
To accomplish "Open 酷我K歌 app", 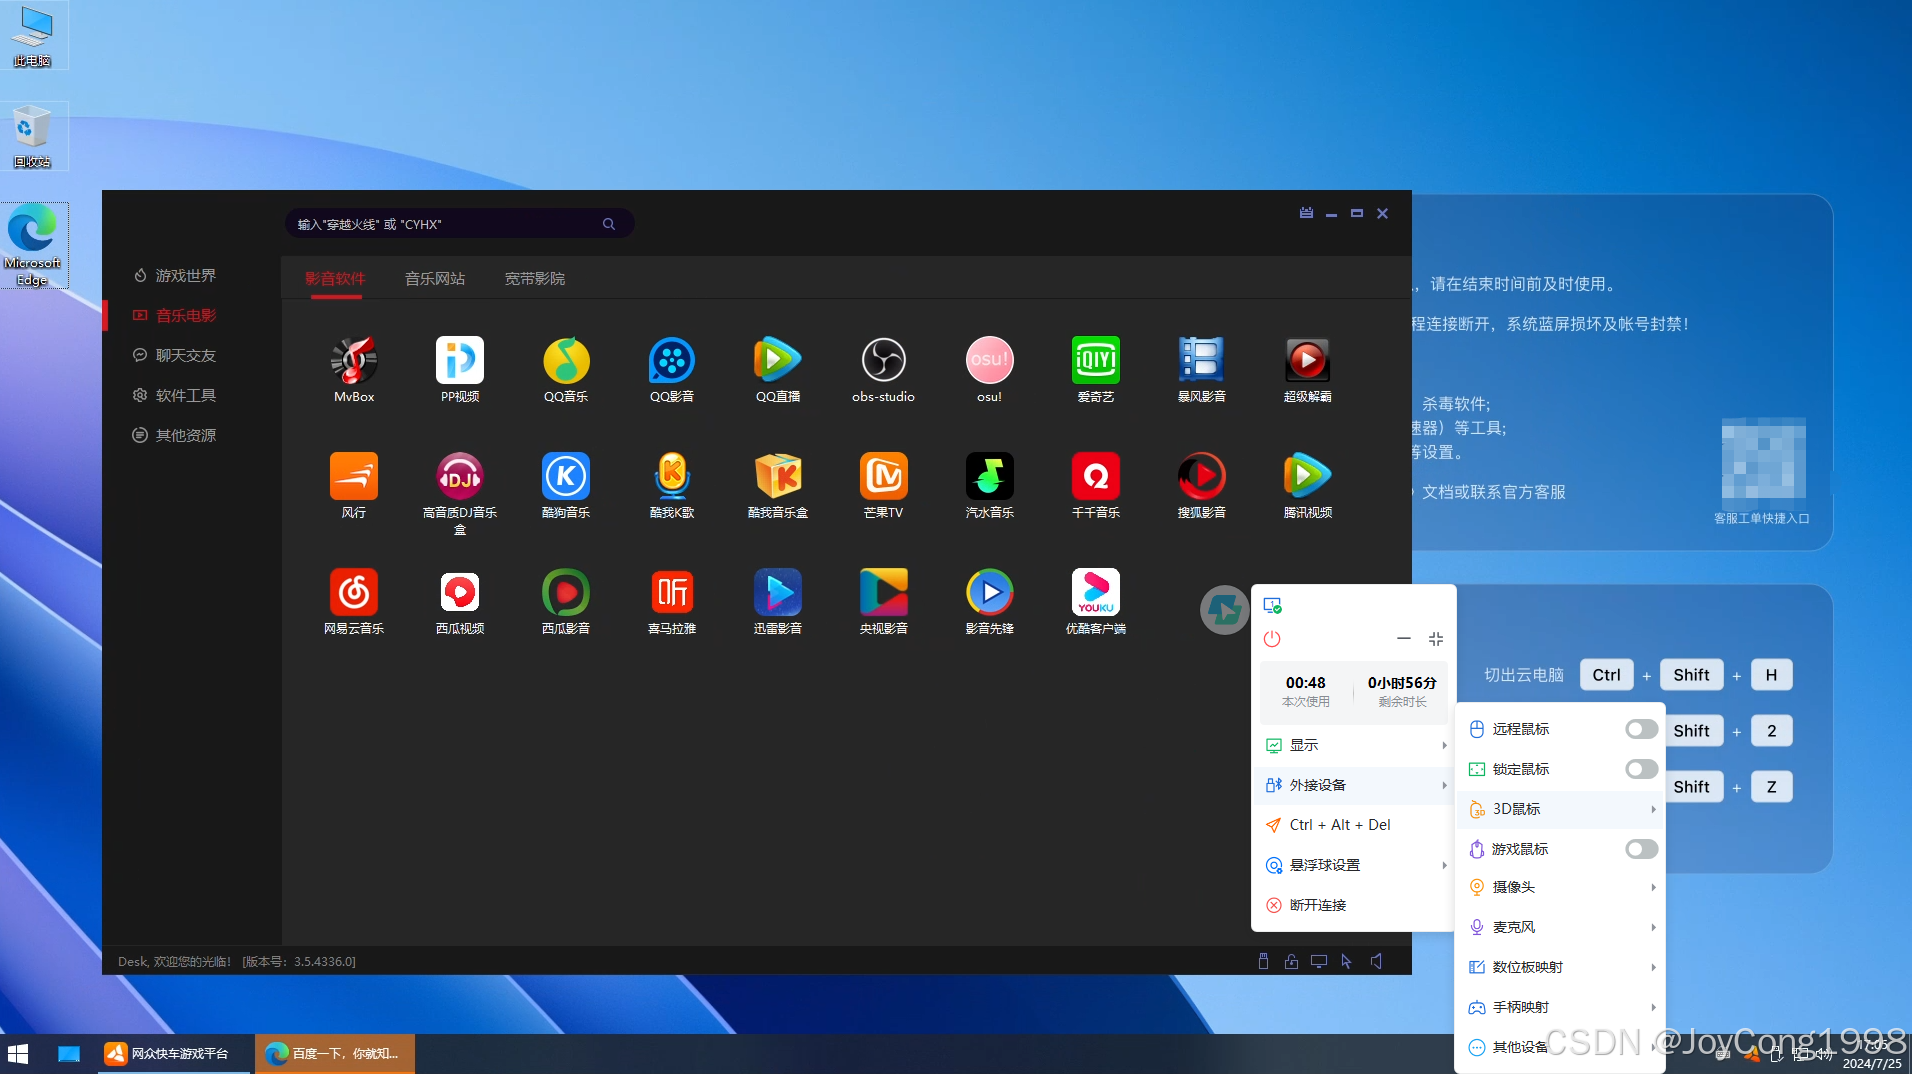I will pyautogui.click(x=672, y=485).
